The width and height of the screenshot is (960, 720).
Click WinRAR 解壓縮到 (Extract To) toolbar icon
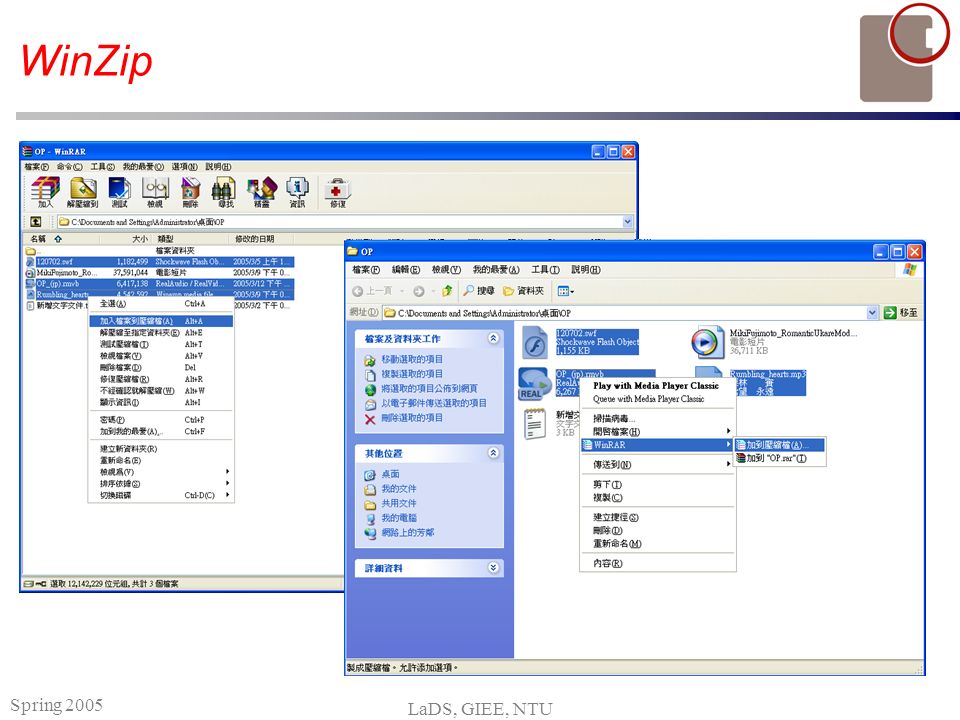[83, 192]
